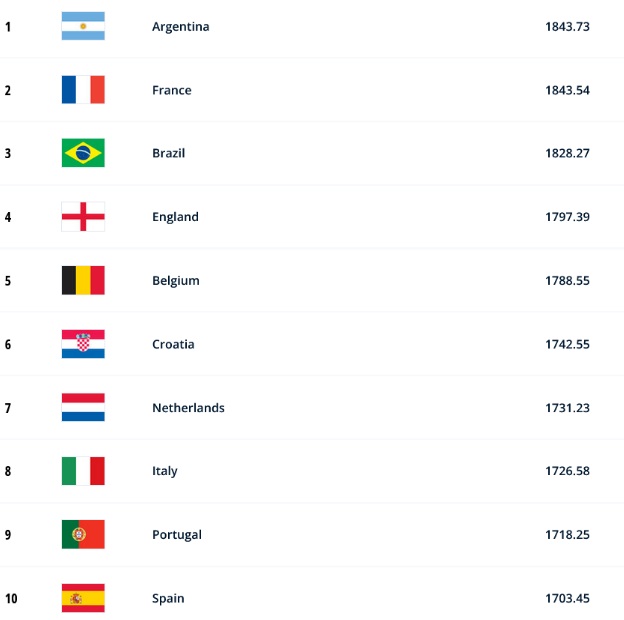Click England's 1797.39 points value
Screen dimensions: 624x620
(x=567, y=217)
